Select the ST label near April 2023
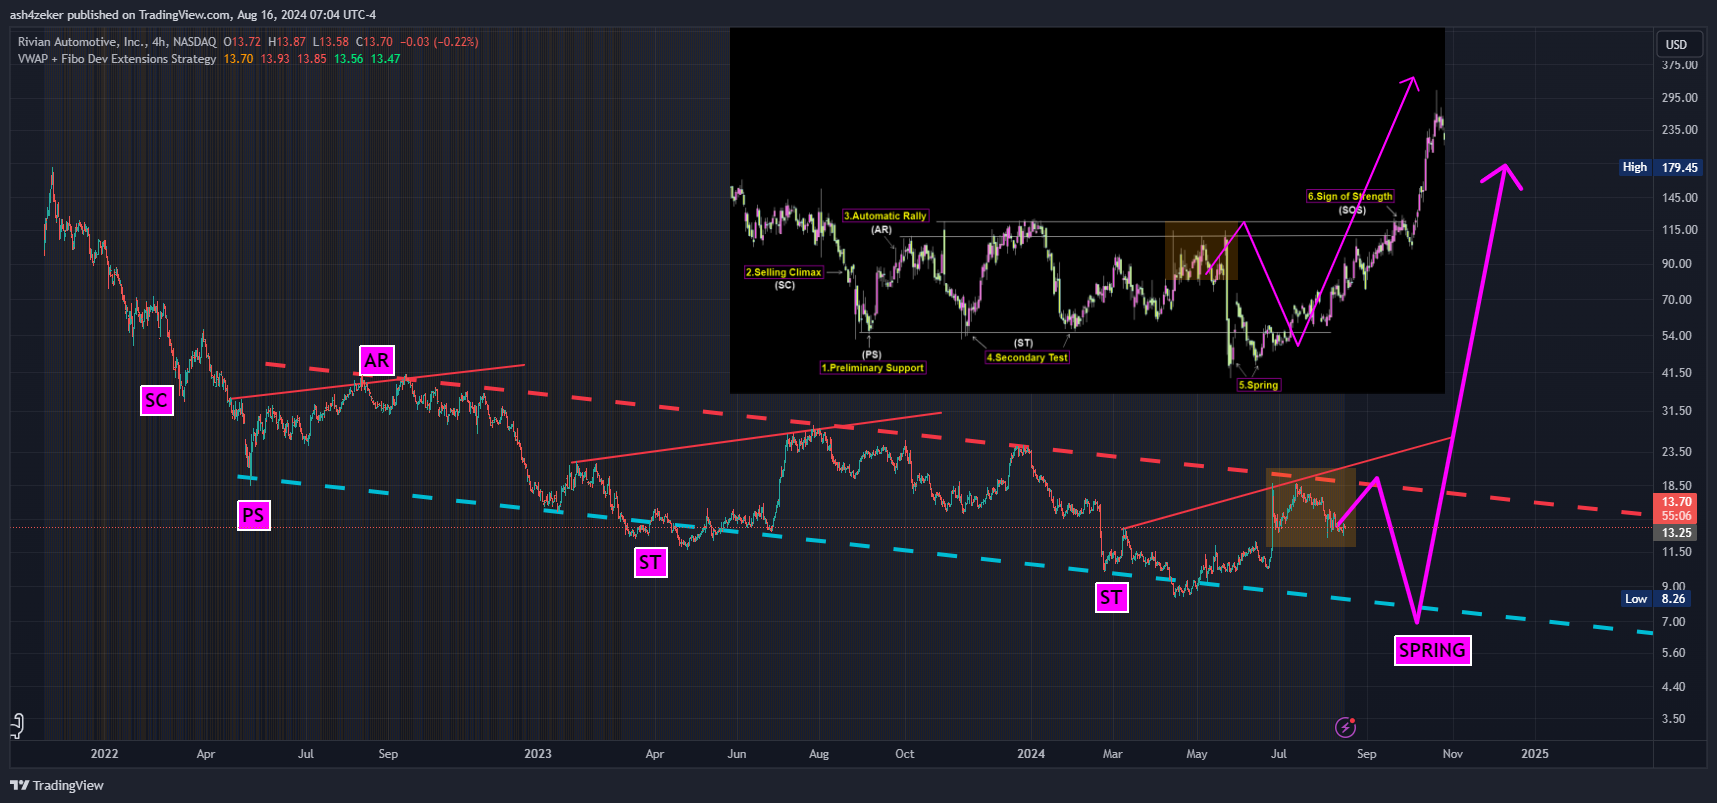 coord(651,563)
